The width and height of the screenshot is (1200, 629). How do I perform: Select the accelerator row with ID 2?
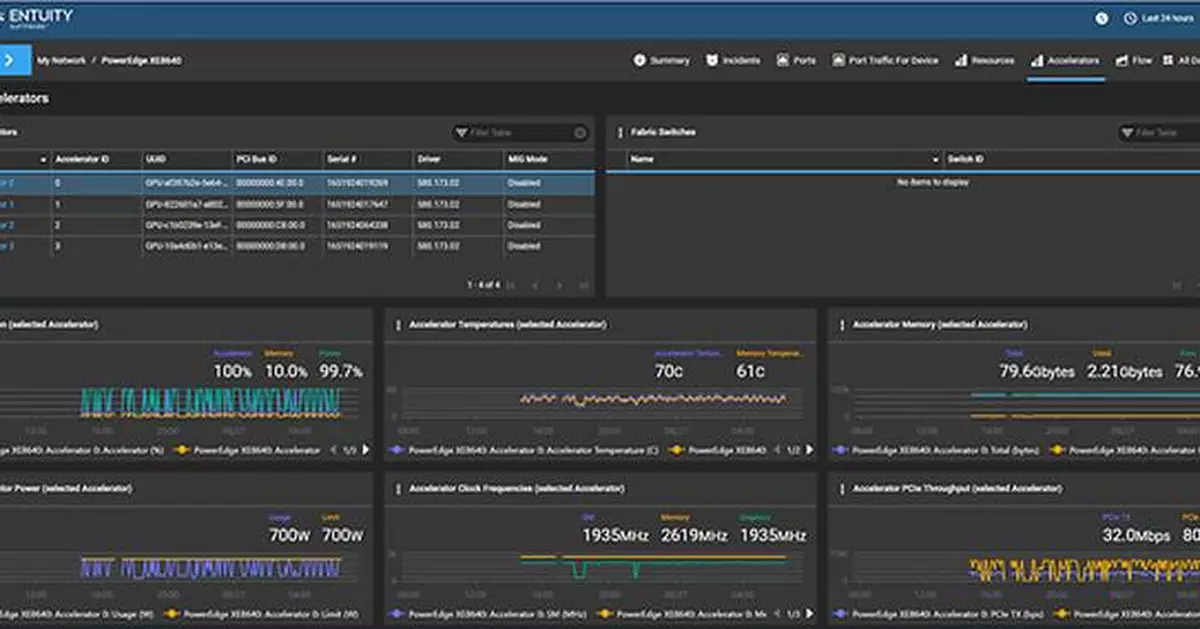coord(297,225)
